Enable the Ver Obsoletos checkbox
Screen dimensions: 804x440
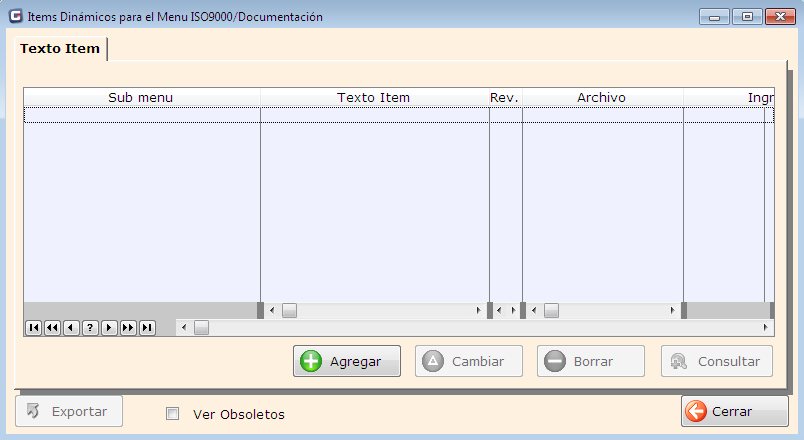(x=172, y=414)
